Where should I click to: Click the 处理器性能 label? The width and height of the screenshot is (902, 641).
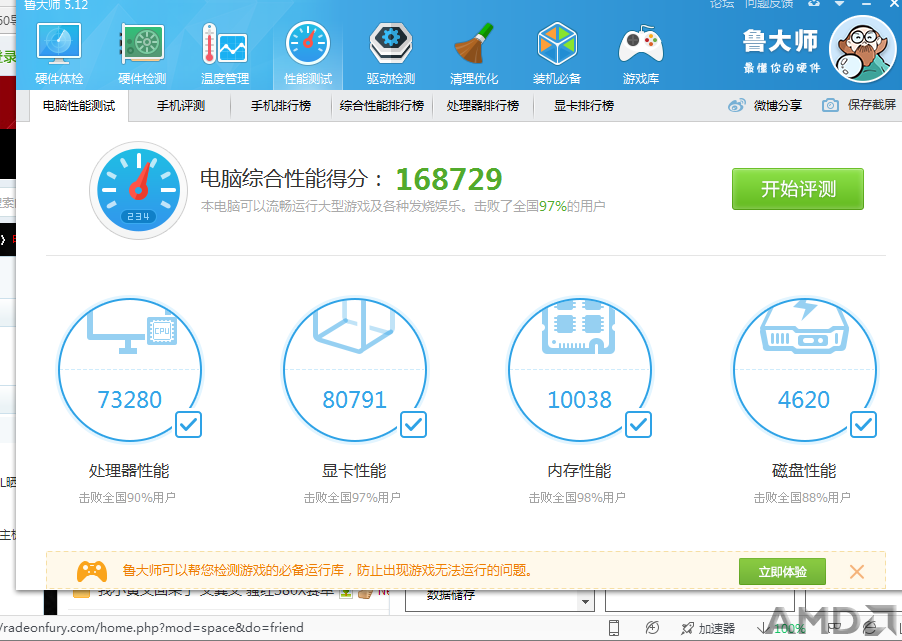(129, 471)
